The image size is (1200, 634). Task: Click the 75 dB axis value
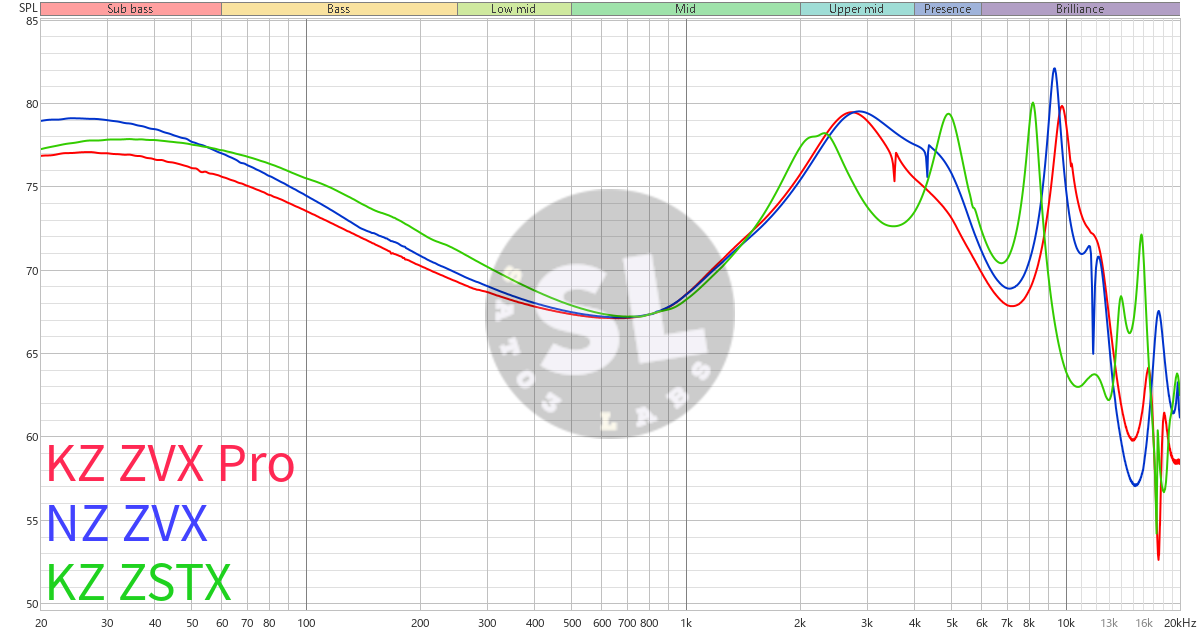coord(31,187)
